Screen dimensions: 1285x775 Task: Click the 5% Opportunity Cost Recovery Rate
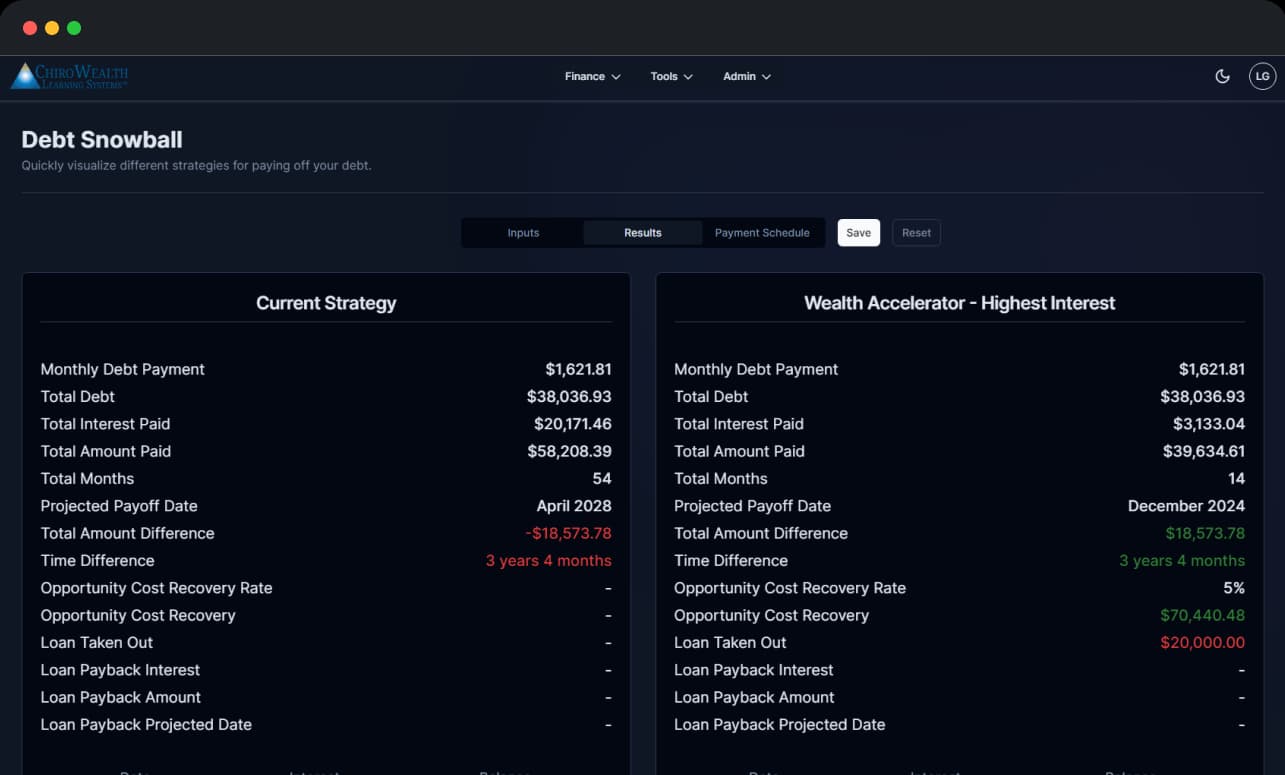[x=1235, y=588]
